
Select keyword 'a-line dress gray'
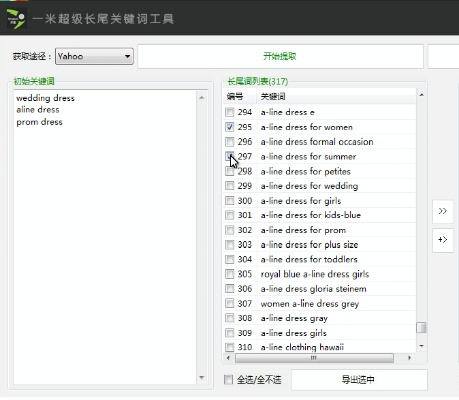pyautogui.click(x=294, y=318)
